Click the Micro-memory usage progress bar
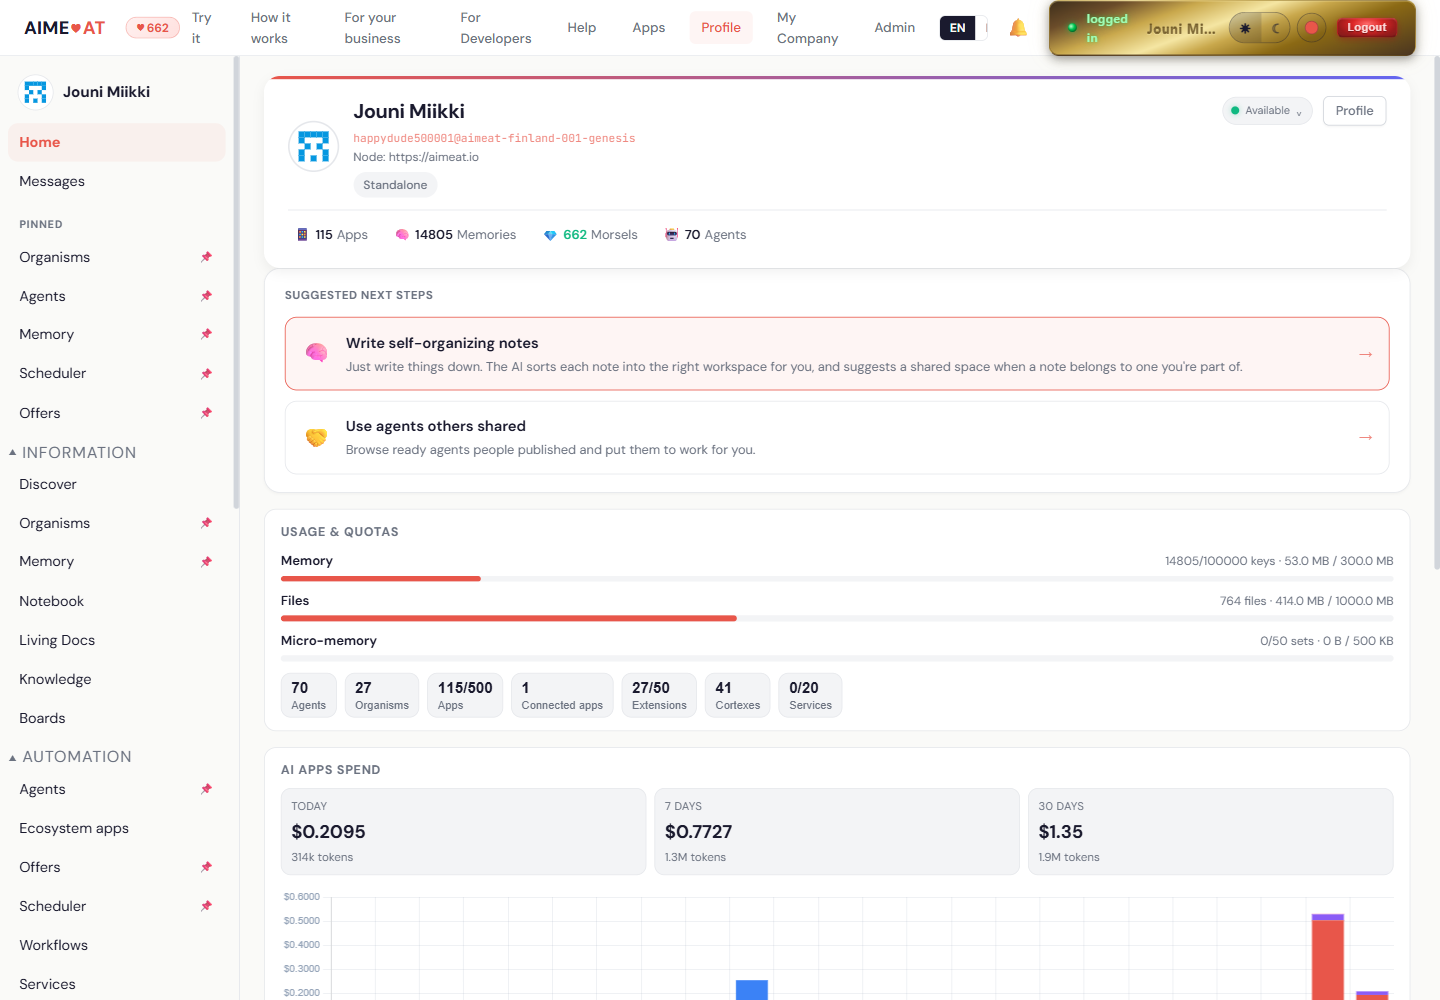The image size is (1440, 1000). click(837, 659)
